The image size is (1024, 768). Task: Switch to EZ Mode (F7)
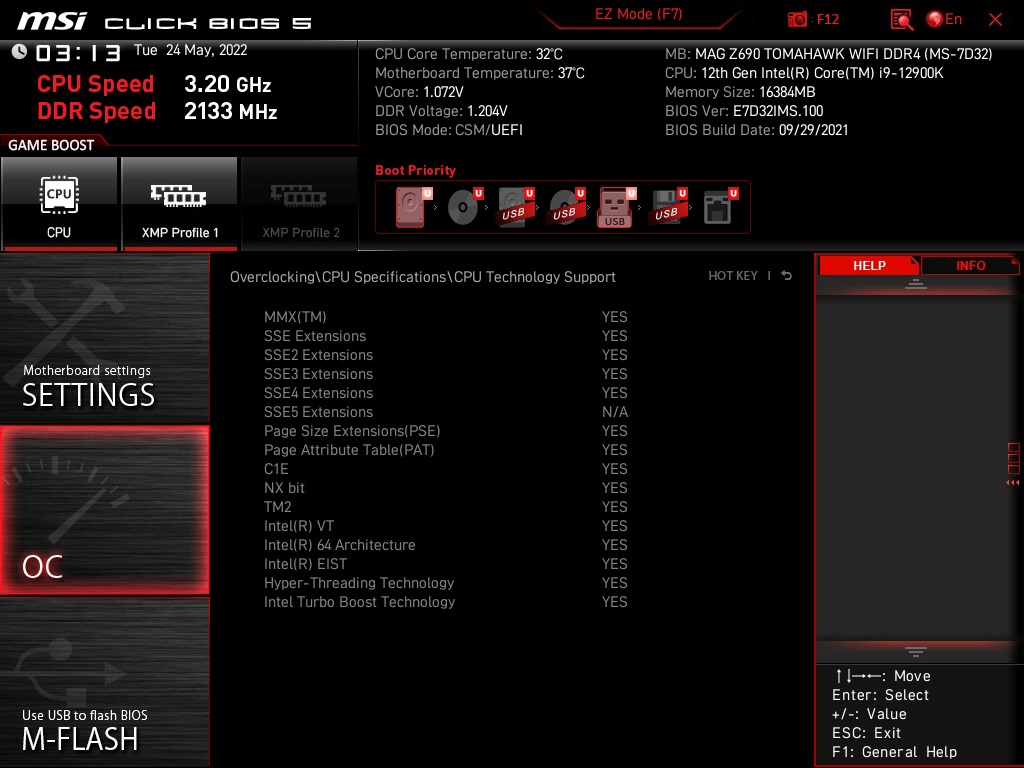pos(638,14)
